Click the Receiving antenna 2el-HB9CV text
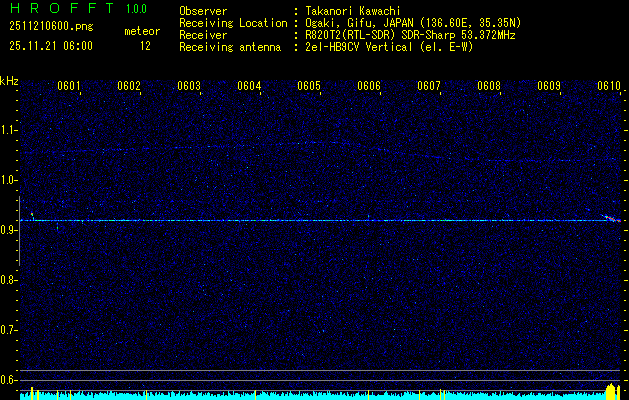The height and width of the screenshot is (400, 629). click(389, 47)
